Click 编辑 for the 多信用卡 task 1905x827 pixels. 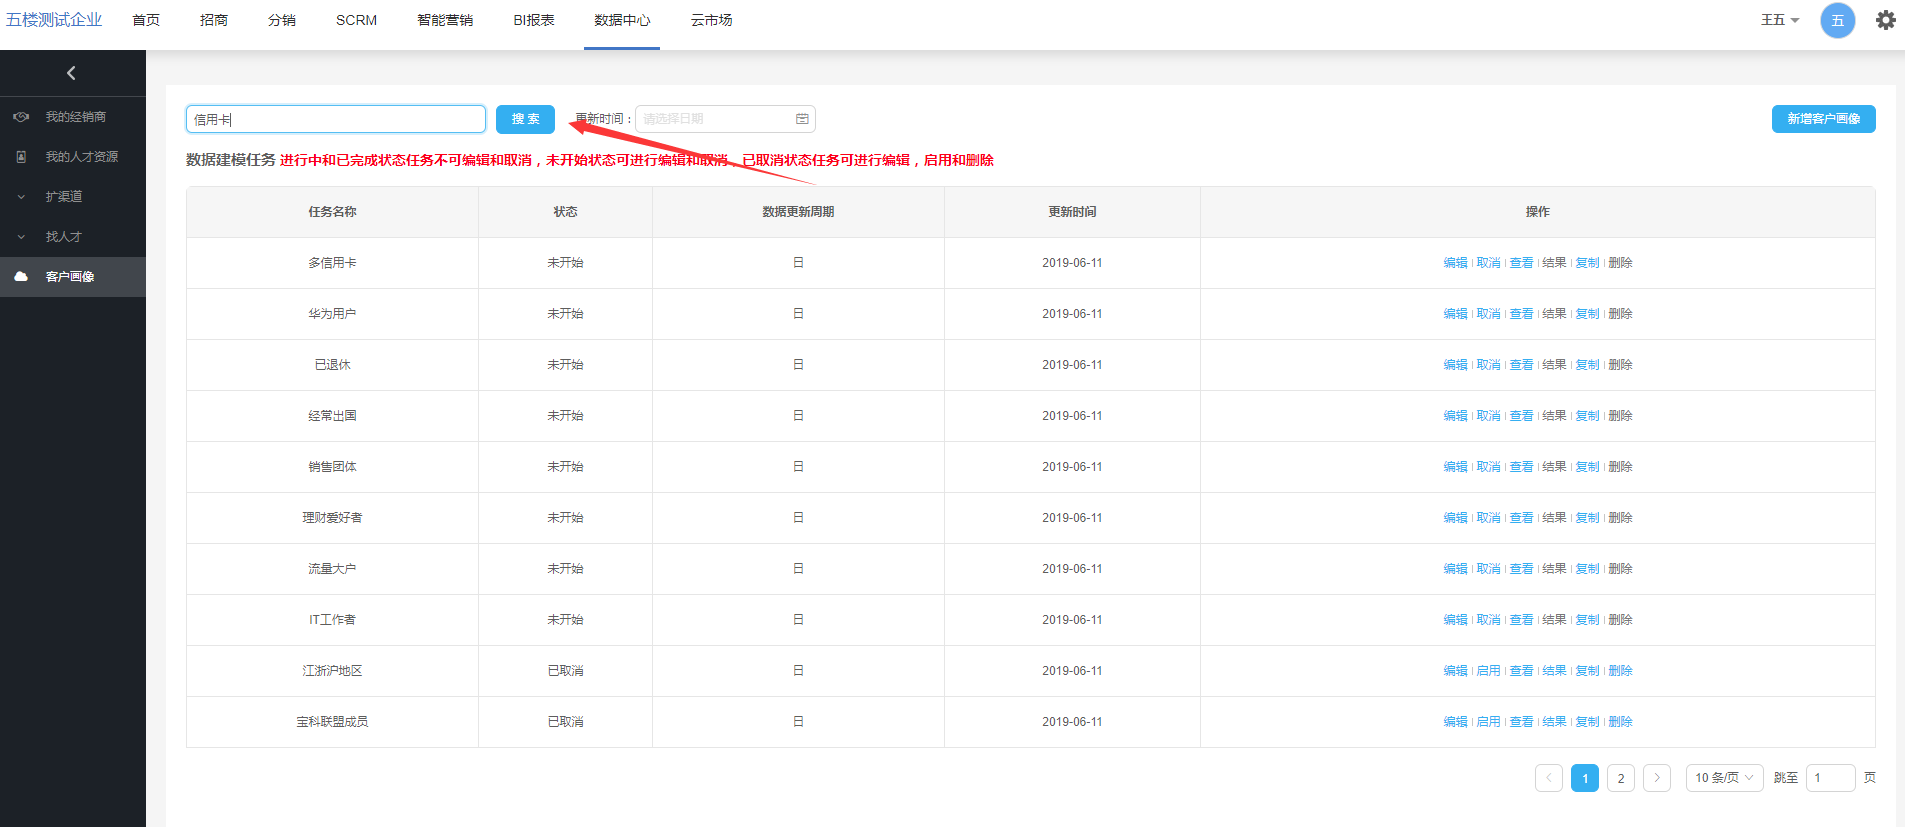[1455, 263]
